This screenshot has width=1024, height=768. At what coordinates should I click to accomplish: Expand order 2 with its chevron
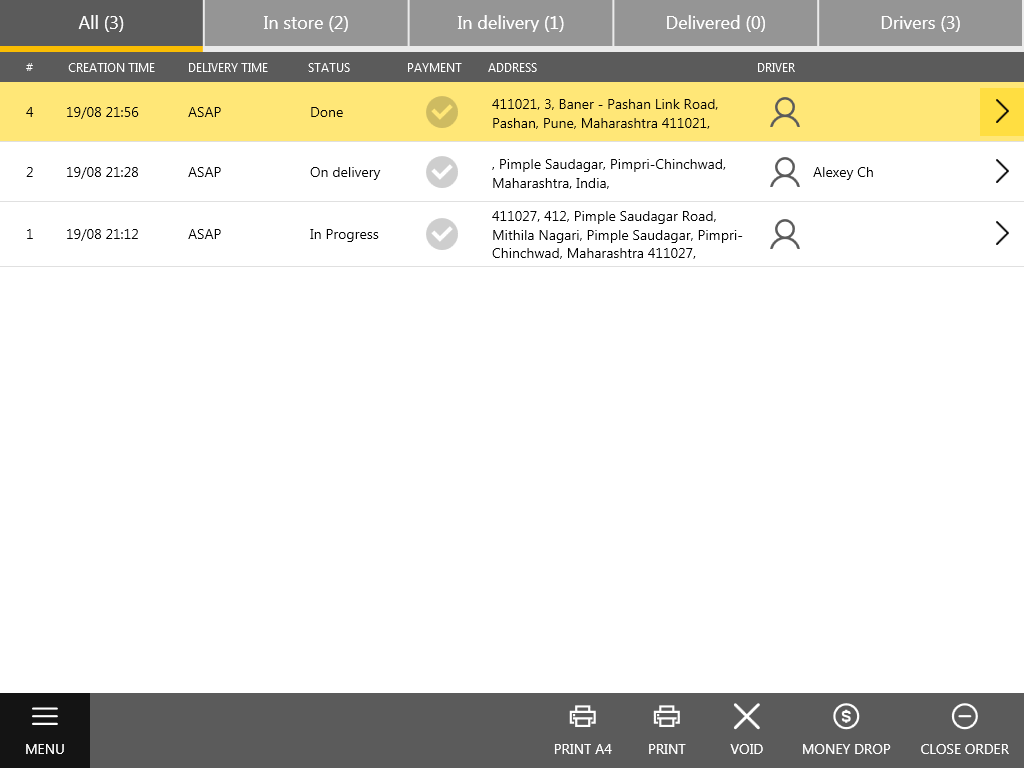pos(1002,171)
